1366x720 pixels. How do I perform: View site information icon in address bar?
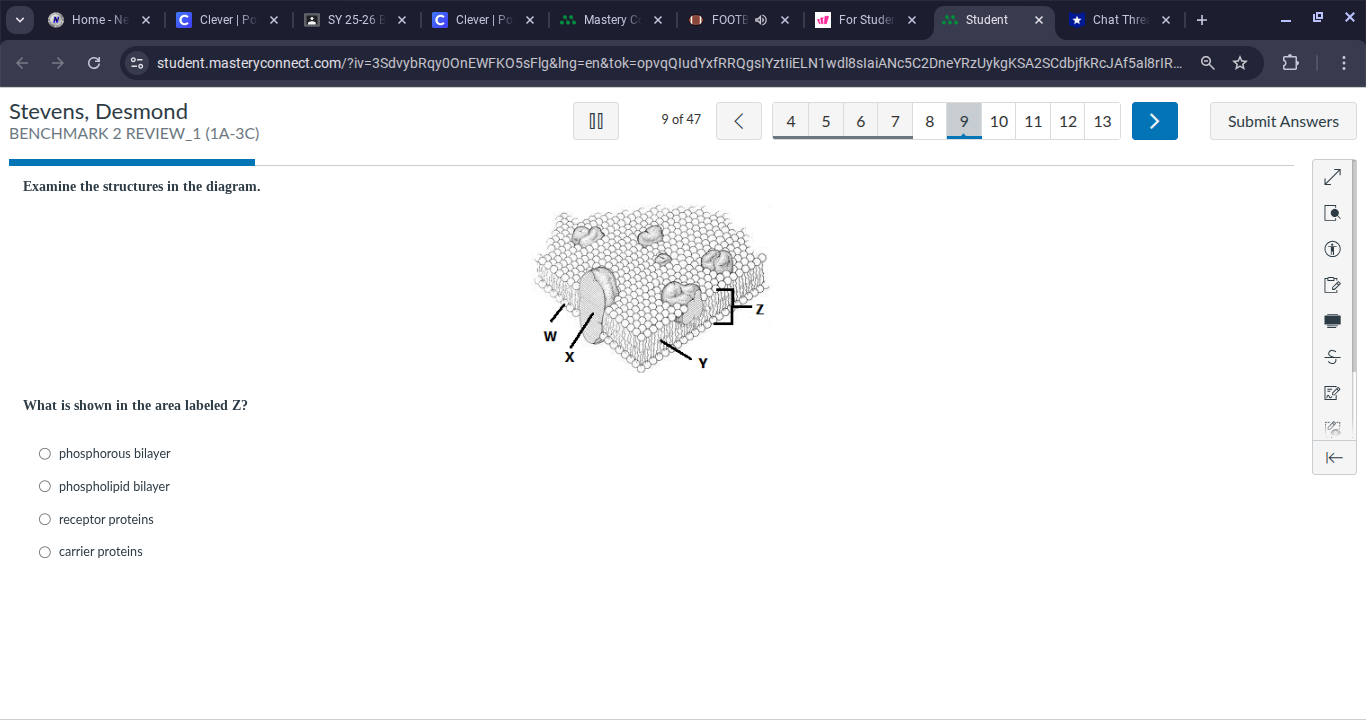138,63
